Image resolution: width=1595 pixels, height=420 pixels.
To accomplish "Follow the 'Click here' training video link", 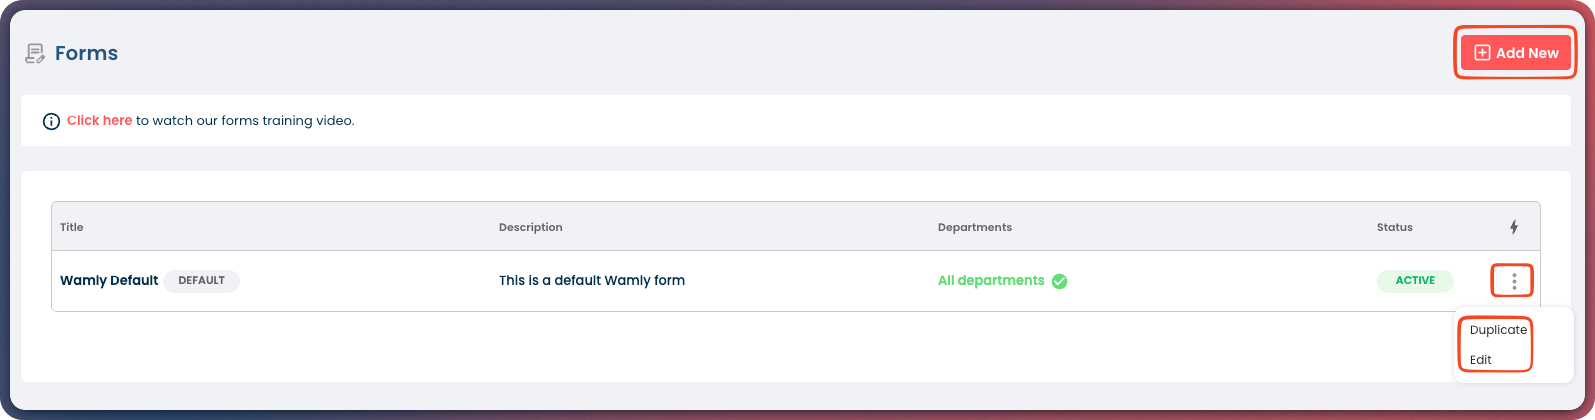I will [x=99, y=121].
